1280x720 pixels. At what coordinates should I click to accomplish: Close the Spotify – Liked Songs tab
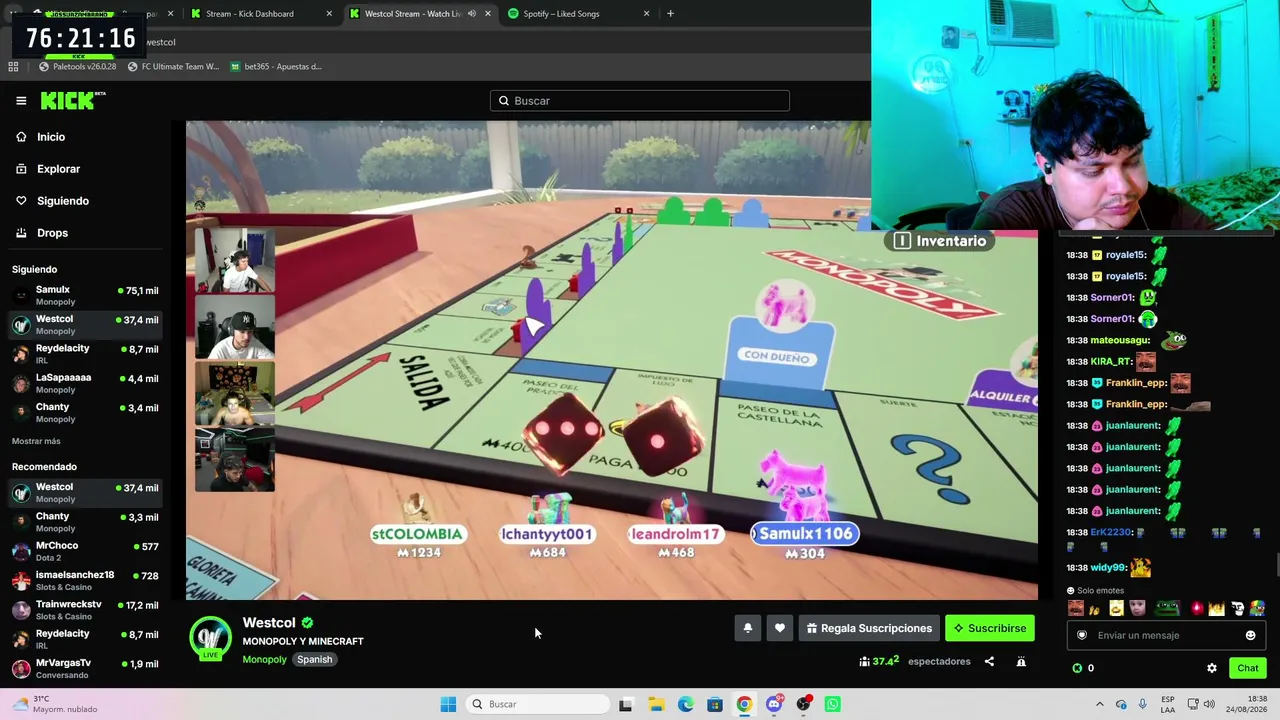[646, 14]
